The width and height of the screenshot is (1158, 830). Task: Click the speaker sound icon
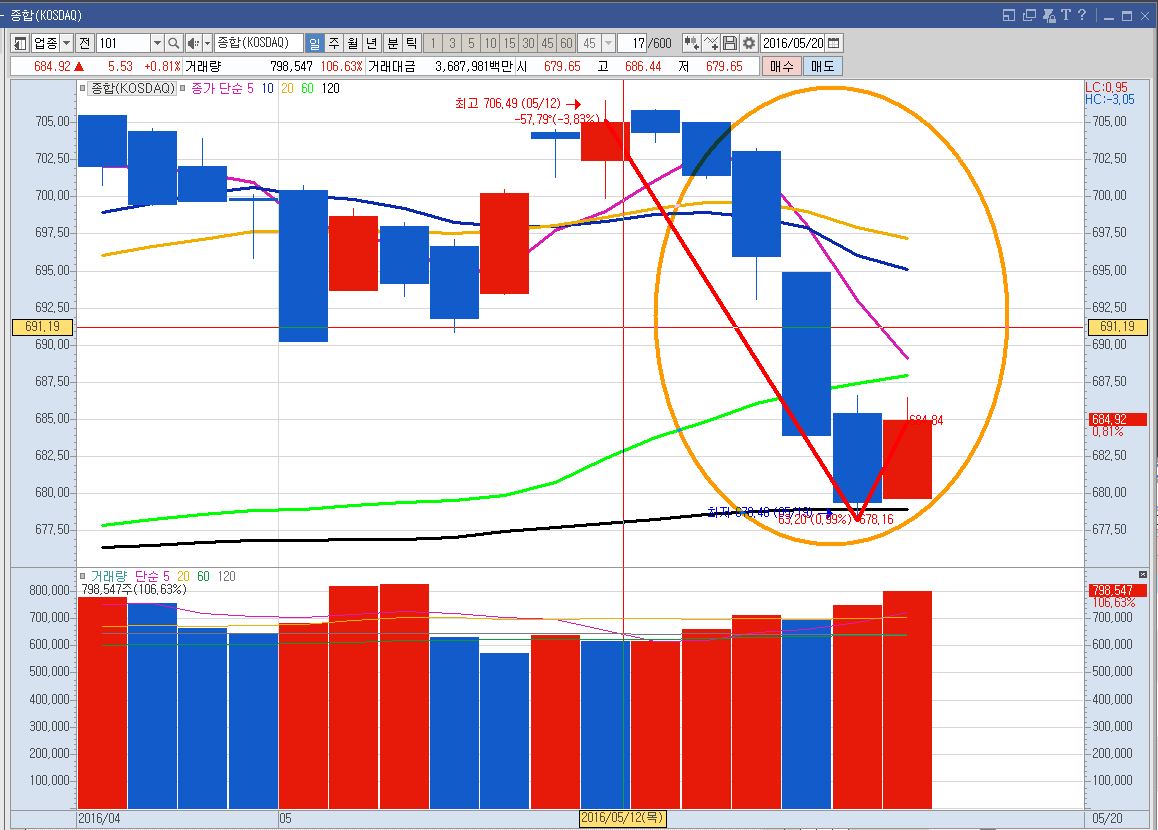[193, 43]
